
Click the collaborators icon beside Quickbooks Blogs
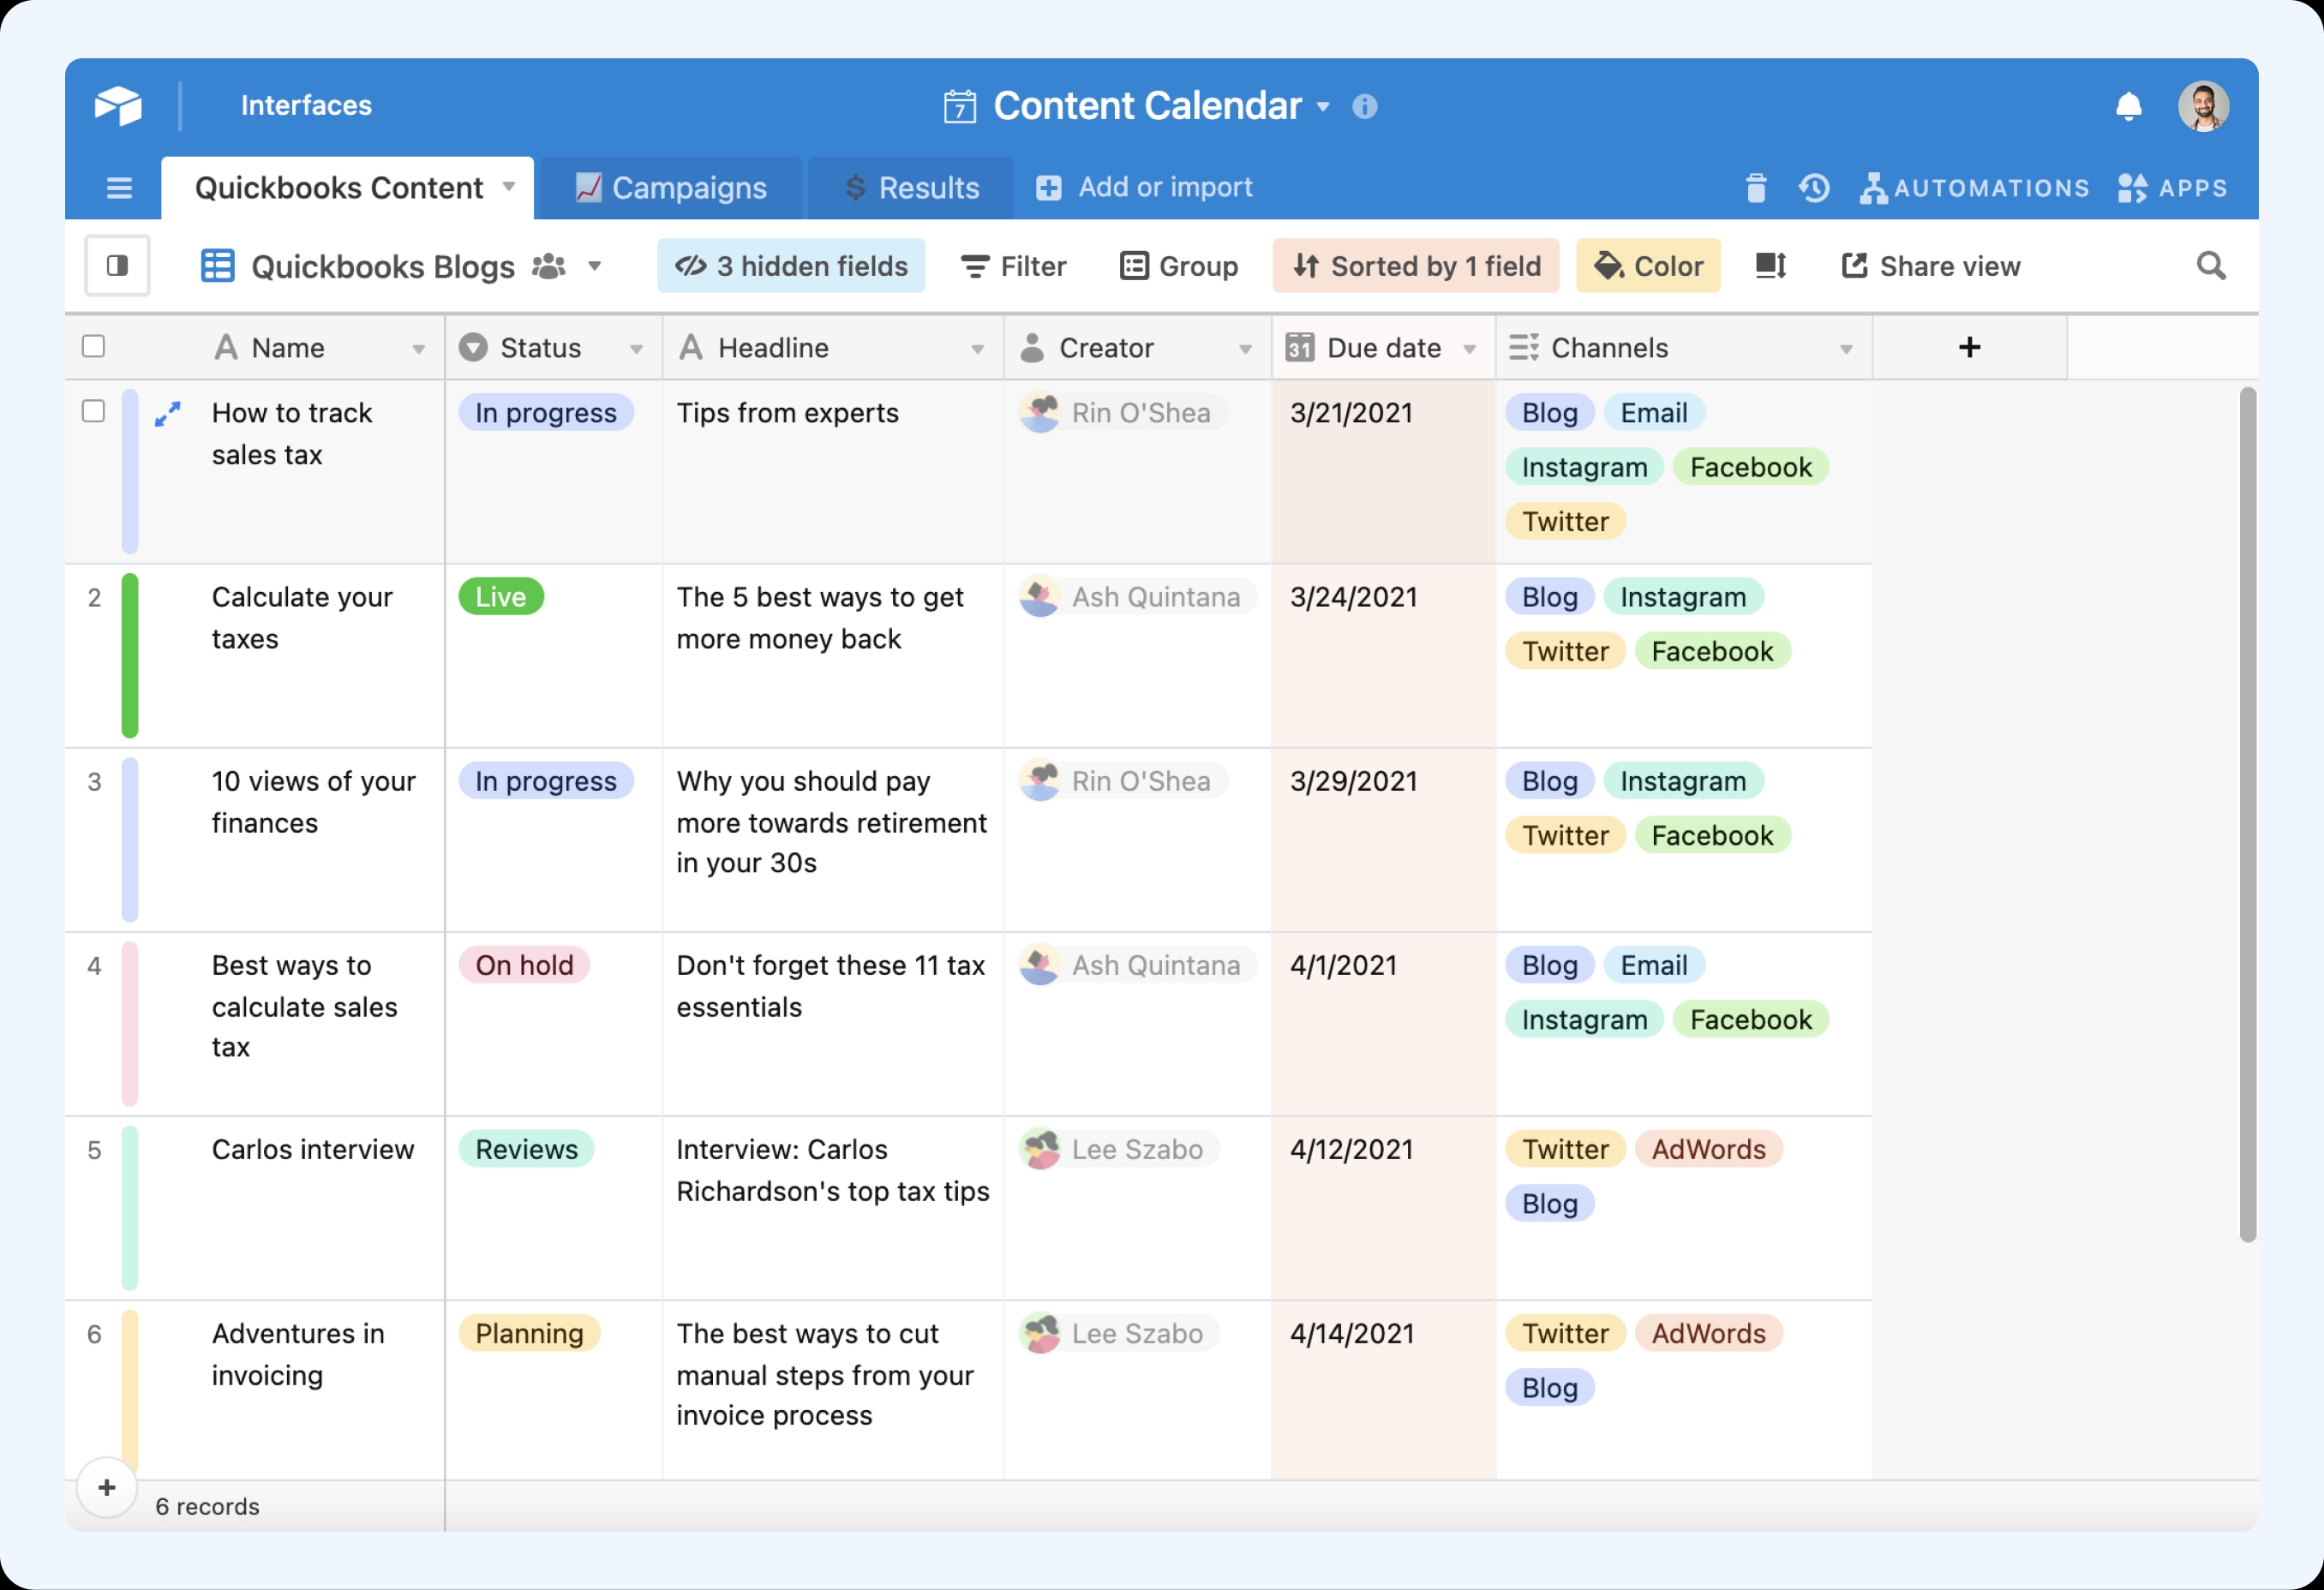coord(549,266)
